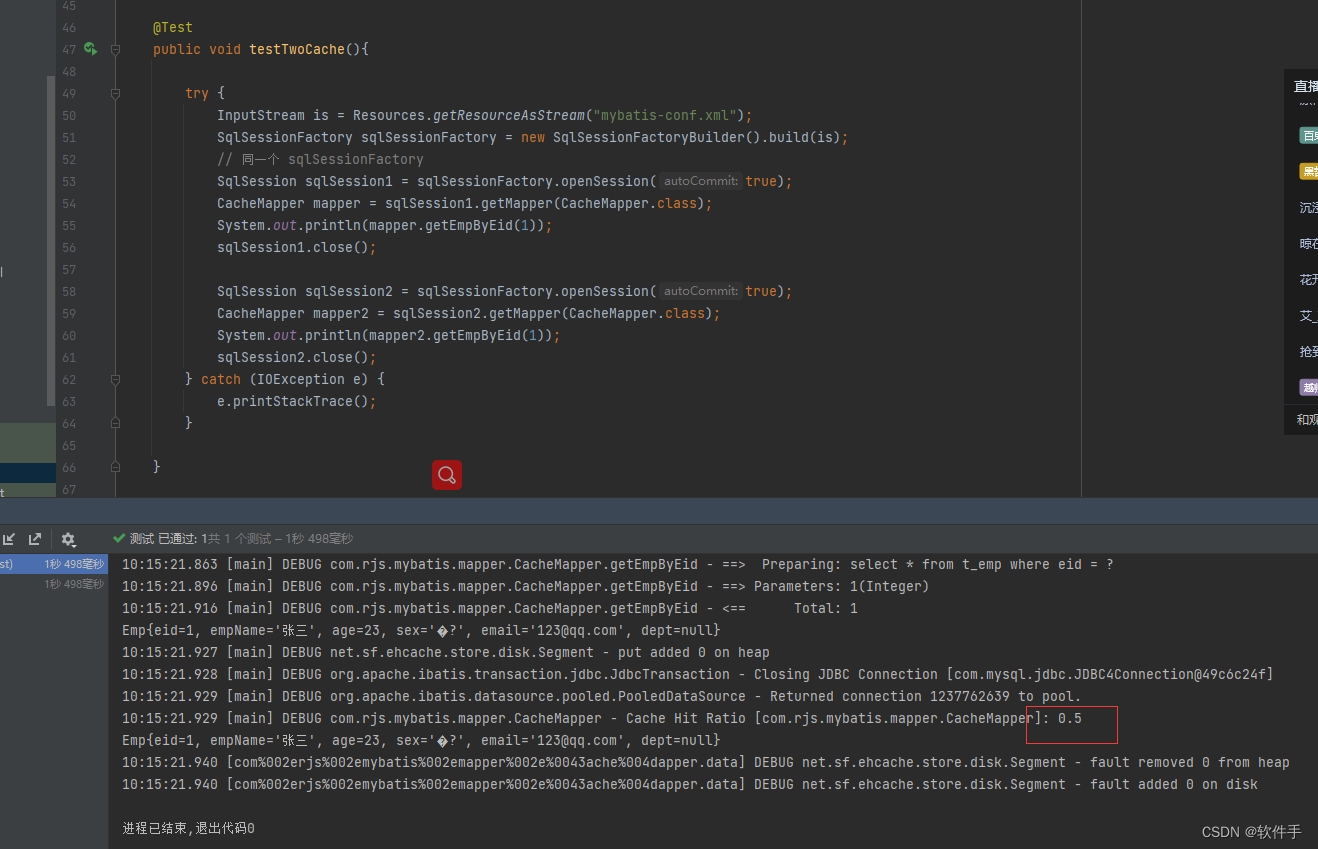Image resolution: width=1318 pixels, height=849 pixels.
Task: Collapse the testTwoCache method fold marker
Action: click(x=115, y=49)
